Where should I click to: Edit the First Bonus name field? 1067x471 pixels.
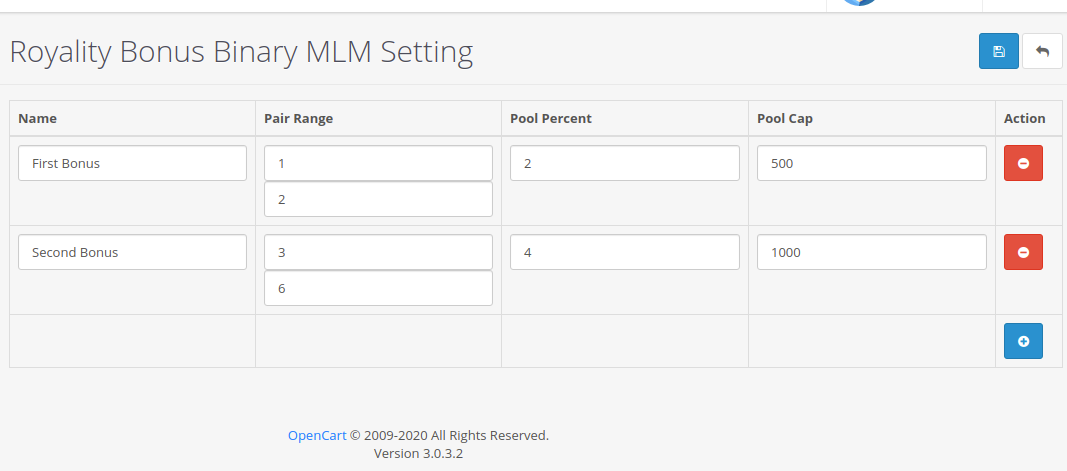(132, 163)
